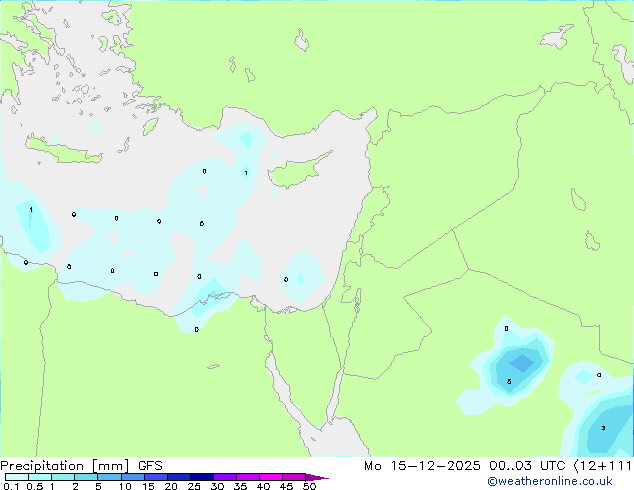
Task: Click the 0.5–1 mm legend color swatch
Action: coord(40,477)
